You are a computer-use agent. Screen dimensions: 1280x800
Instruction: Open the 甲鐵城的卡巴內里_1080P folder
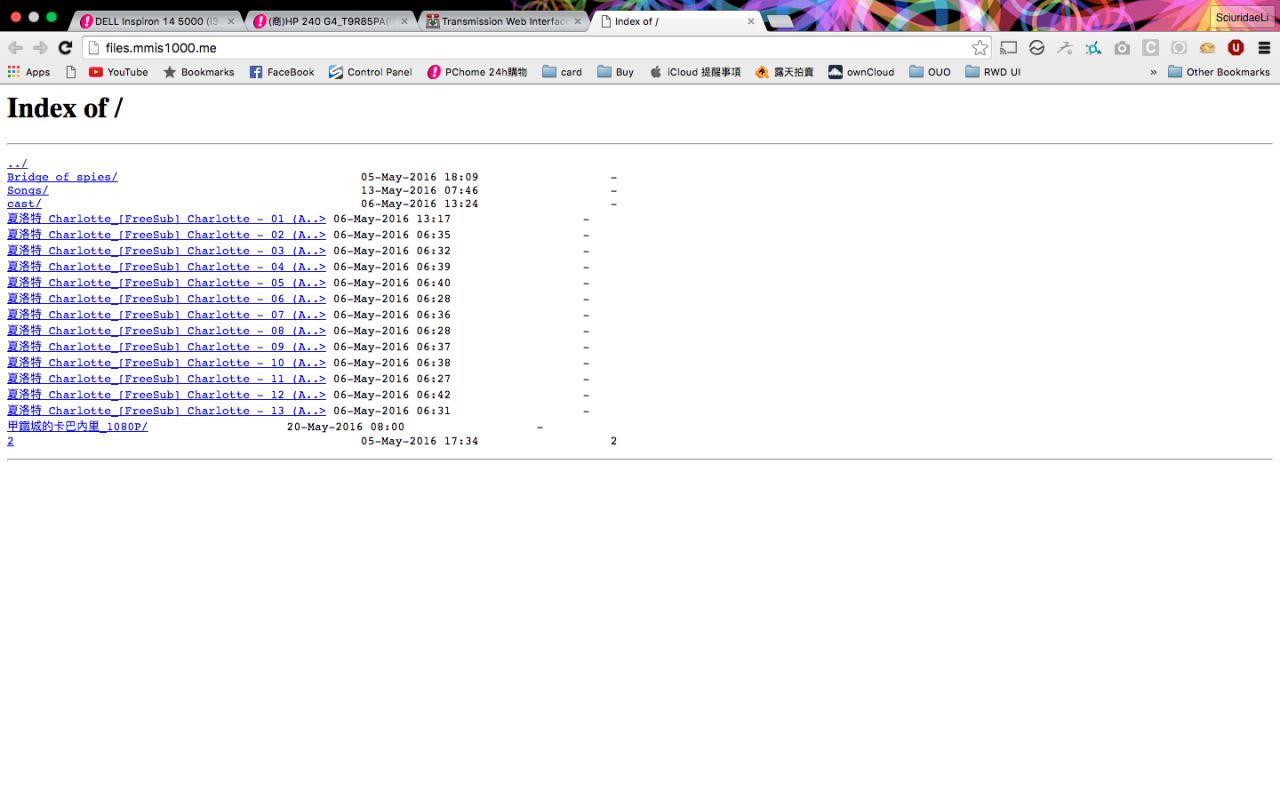77,427
